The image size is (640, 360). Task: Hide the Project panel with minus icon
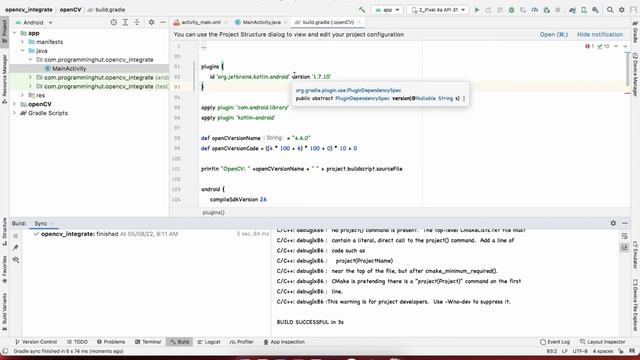[x=163, y=22]
